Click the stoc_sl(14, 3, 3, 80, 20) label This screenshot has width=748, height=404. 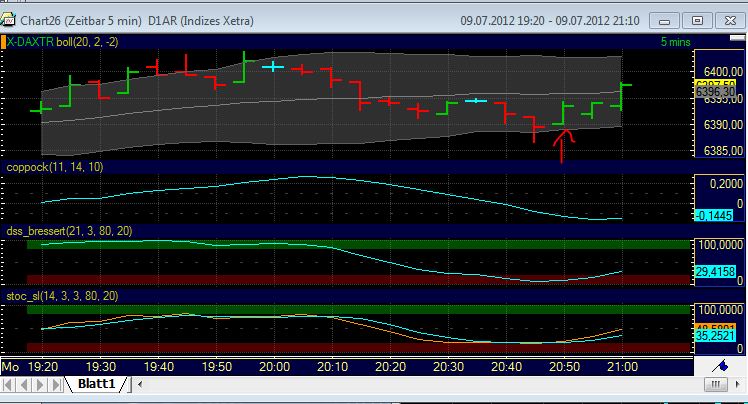(x=62, y=296)
